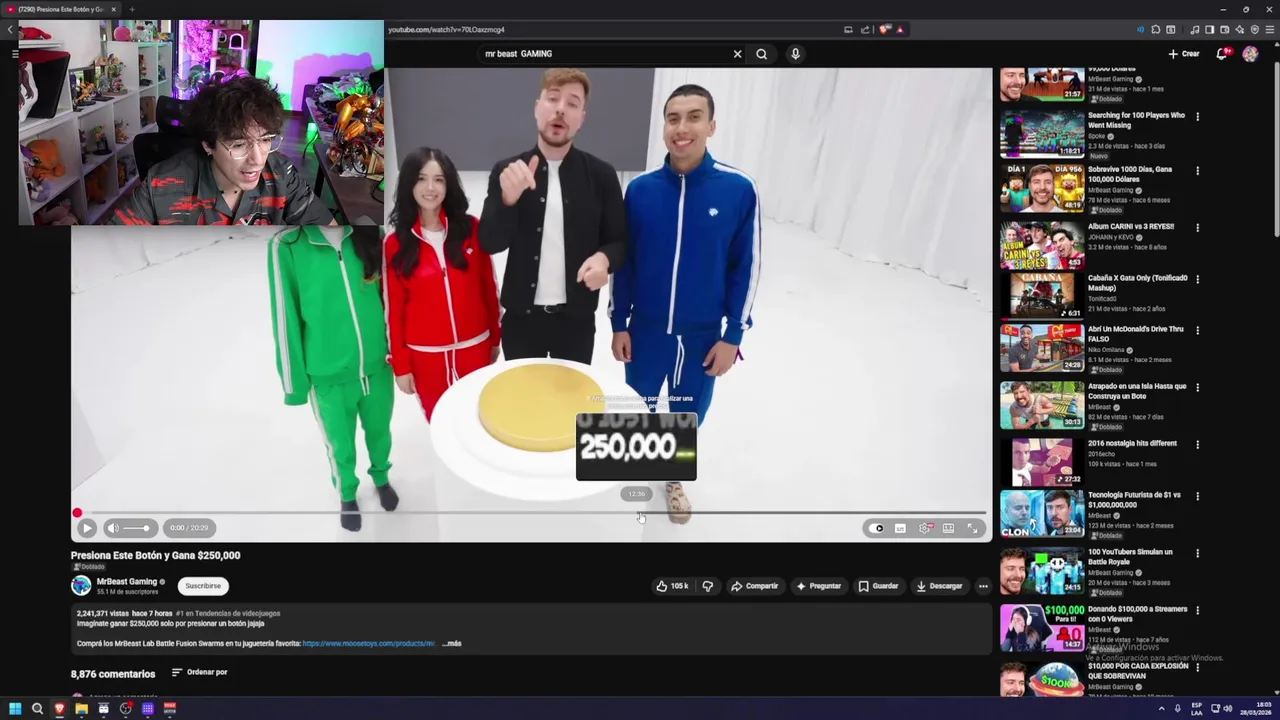Show hidden tray icons chevron

[x=1161, y=709]
